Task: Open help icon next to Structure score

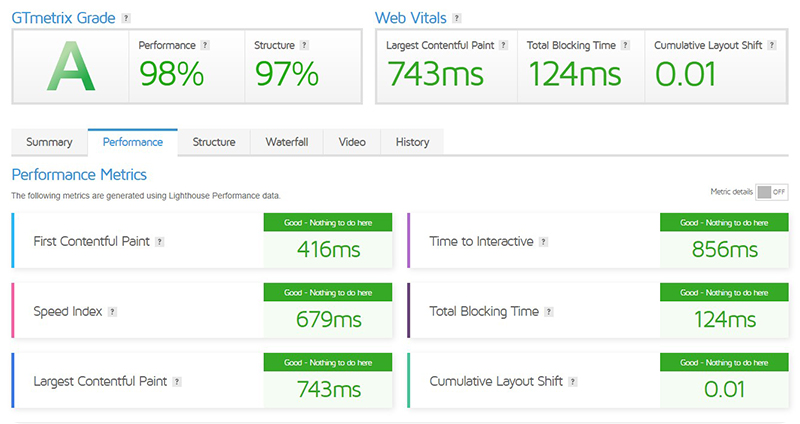Action: (304, 45)
